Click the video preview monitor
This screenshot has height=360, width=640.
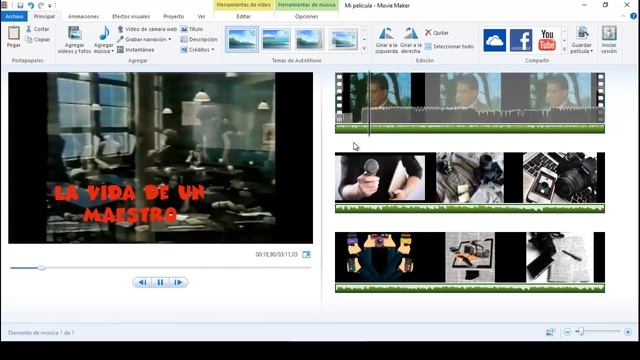(160, 158)
